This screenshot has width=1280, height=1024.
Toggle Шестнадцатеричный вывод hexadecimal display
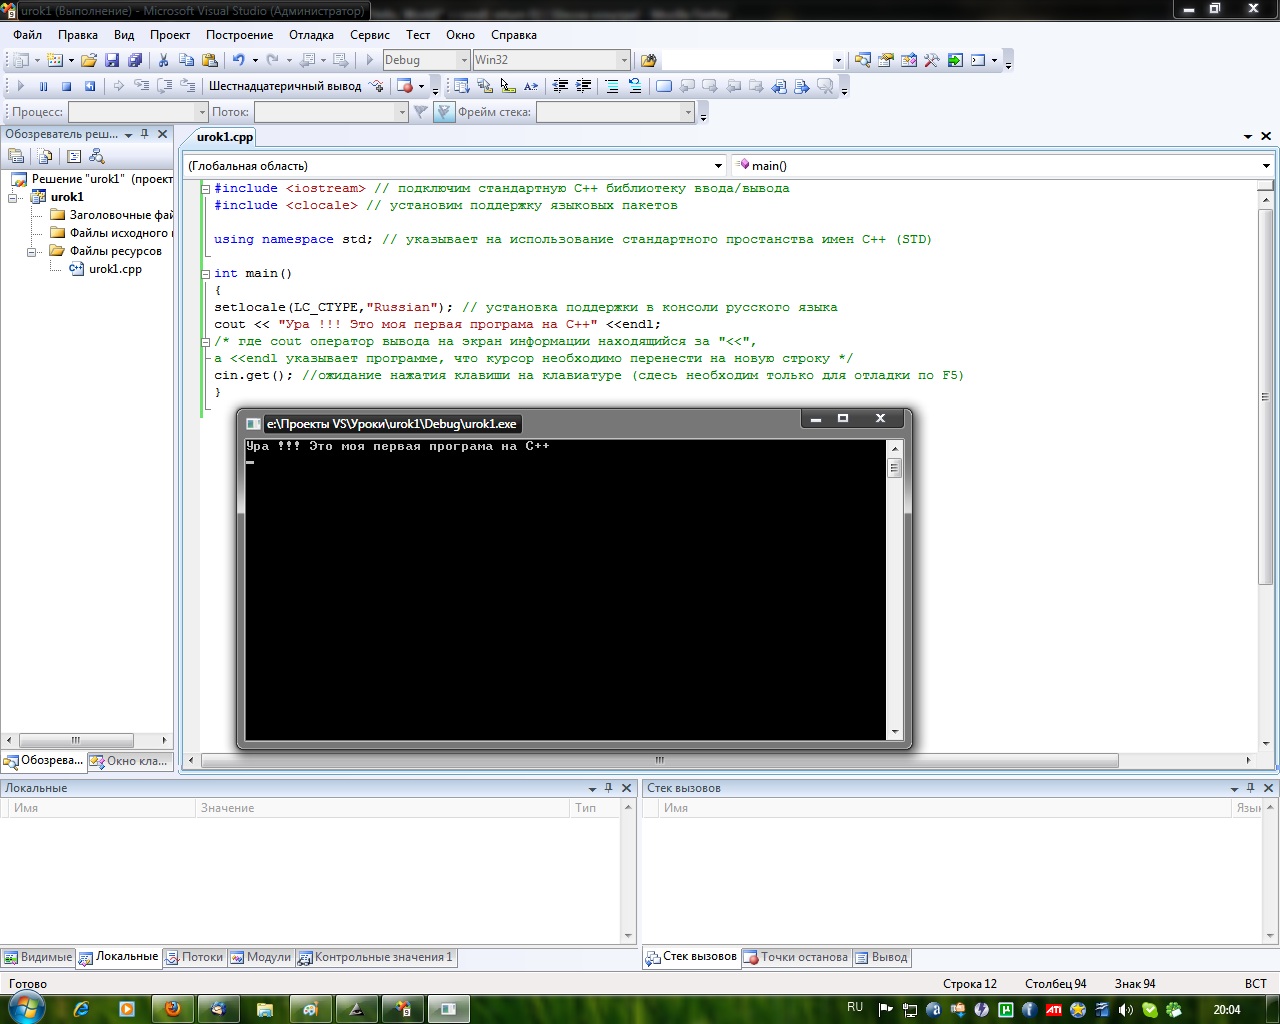tap(285, 86)
